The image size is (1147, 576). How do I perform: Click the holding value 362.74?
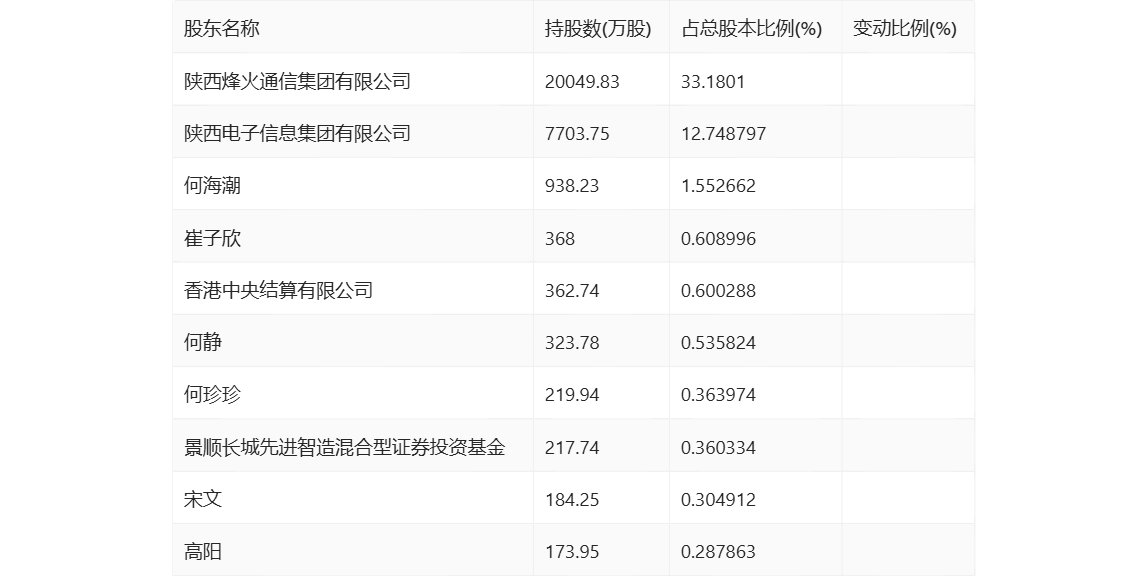(572, 291)
